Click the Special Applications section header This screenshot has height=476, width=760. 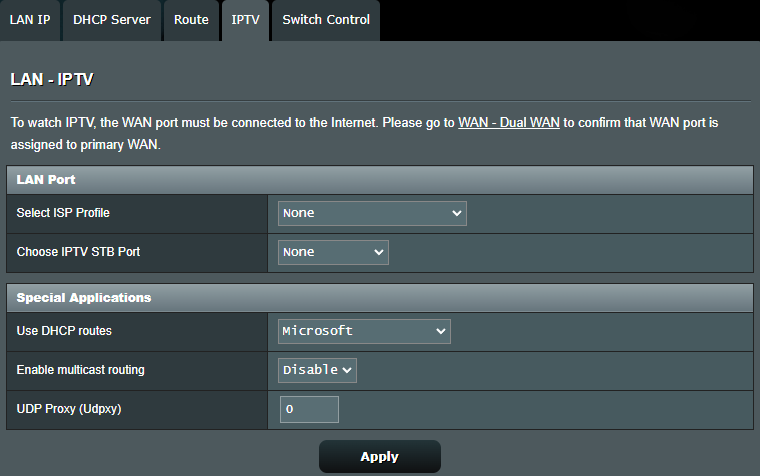pos(84,297)
